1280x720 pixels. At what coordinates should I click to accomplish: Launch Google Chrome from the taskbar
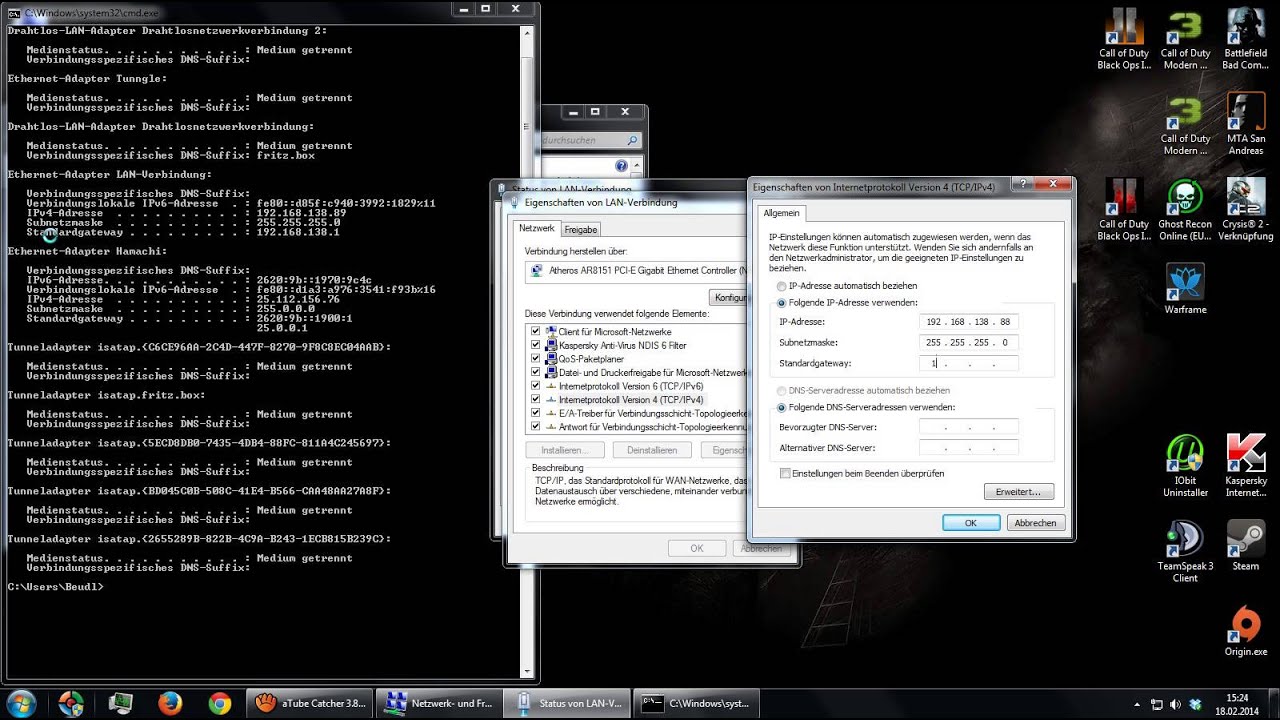pyautogui.click(x=220, y=703)
